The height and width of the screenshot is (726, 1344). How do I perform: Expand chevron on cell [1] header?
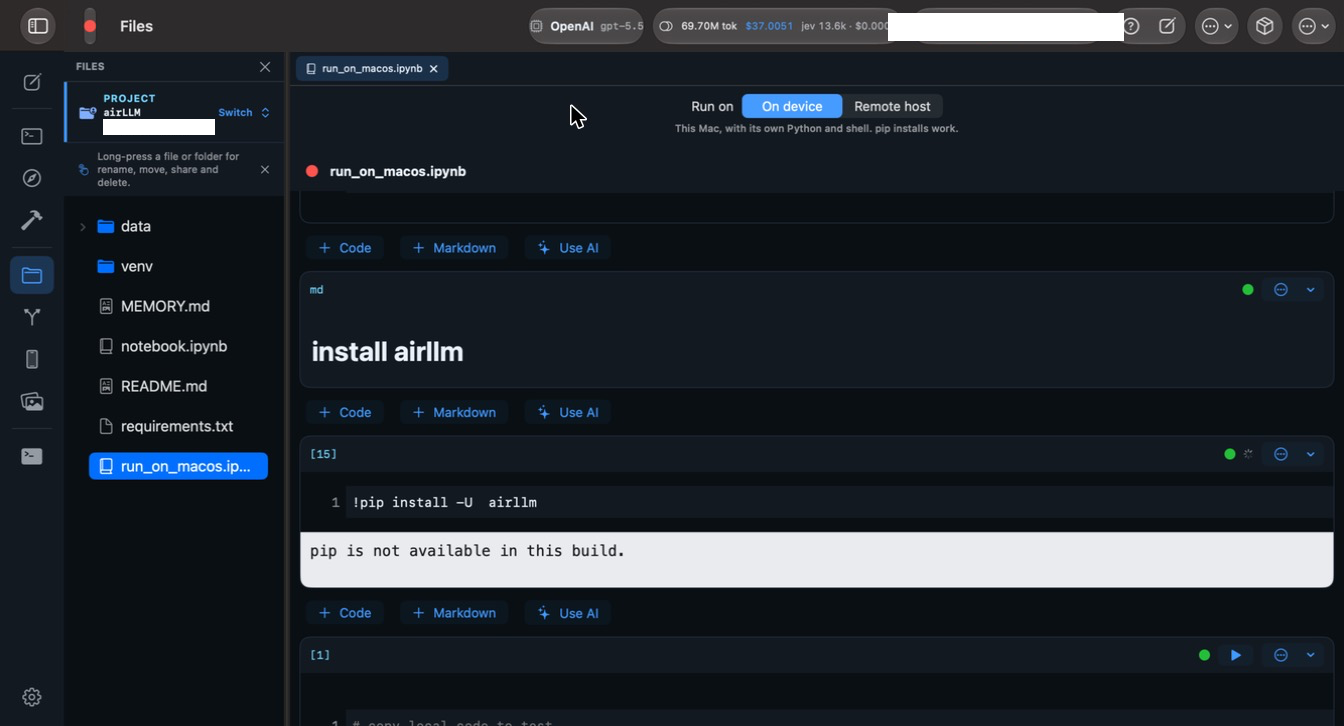(x=1310, y=655)
